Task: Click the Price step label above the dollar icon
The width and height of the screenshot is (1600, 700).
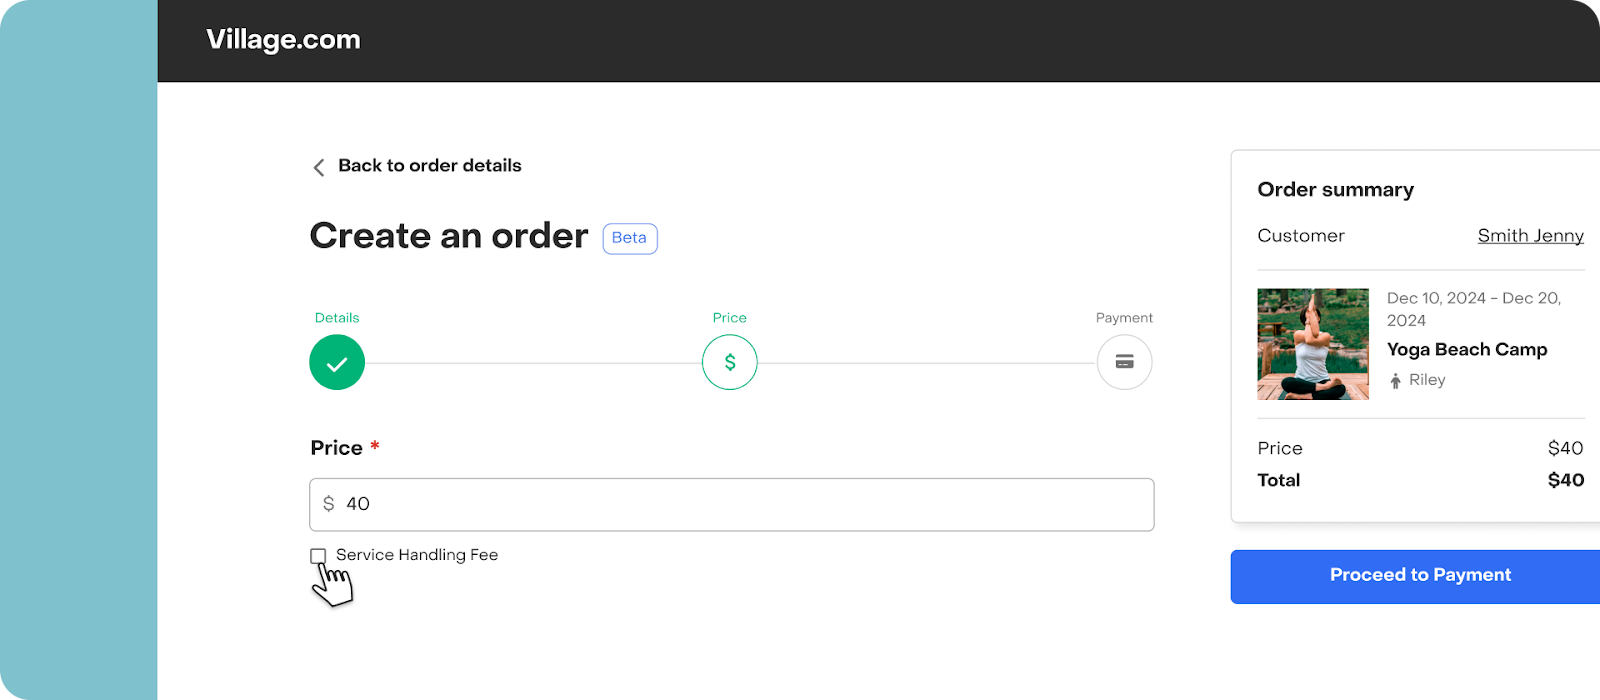Action: tap(730, 318)
